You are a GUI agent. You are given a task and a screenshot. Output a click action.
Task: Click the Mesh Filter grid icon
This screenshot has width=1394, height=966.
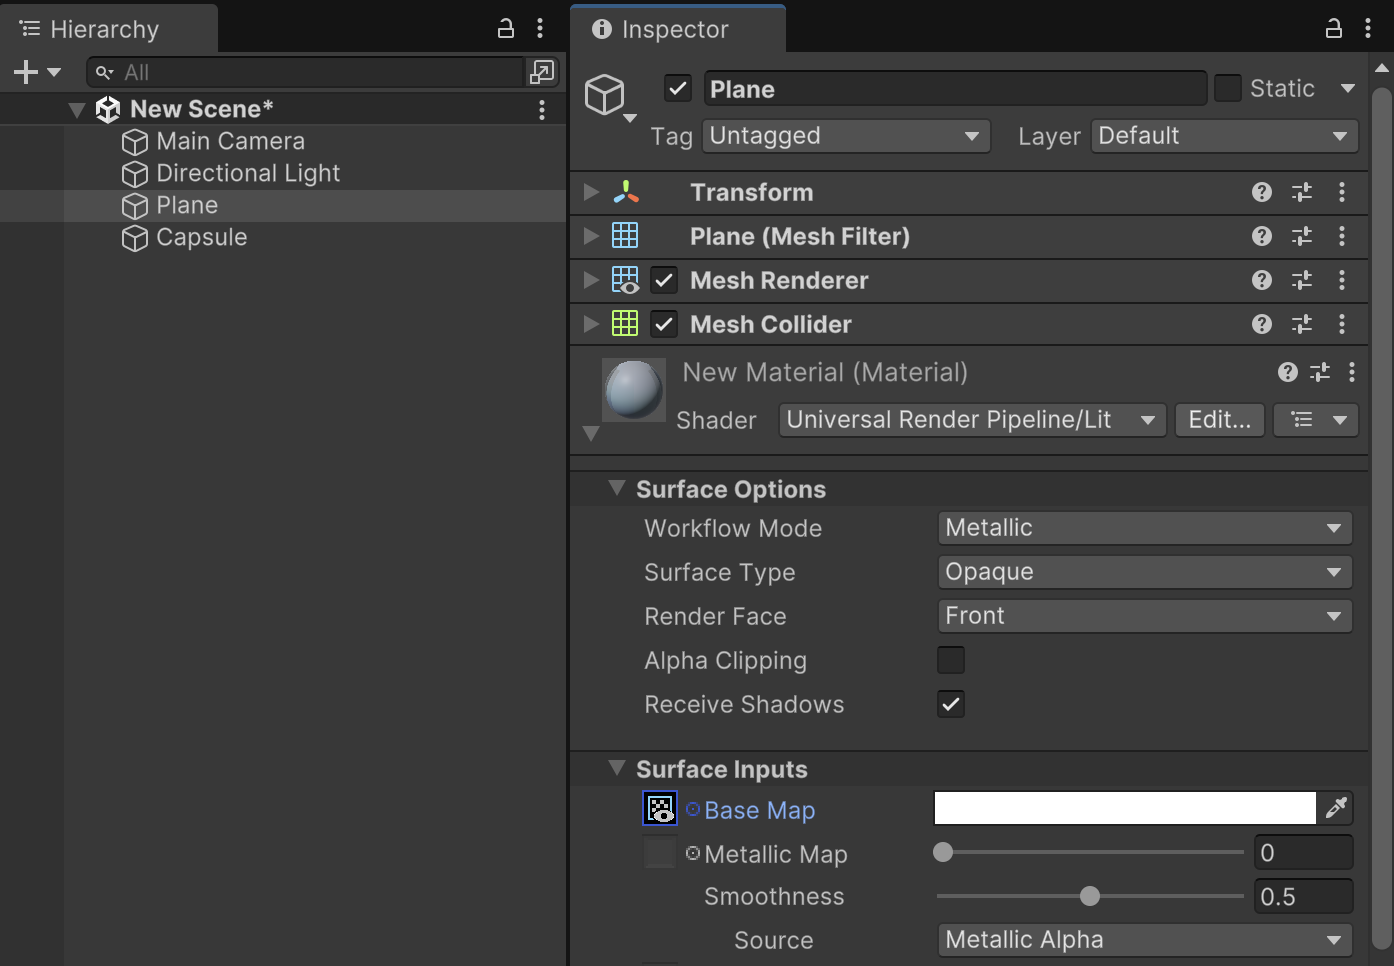click(x=626, y=236)
